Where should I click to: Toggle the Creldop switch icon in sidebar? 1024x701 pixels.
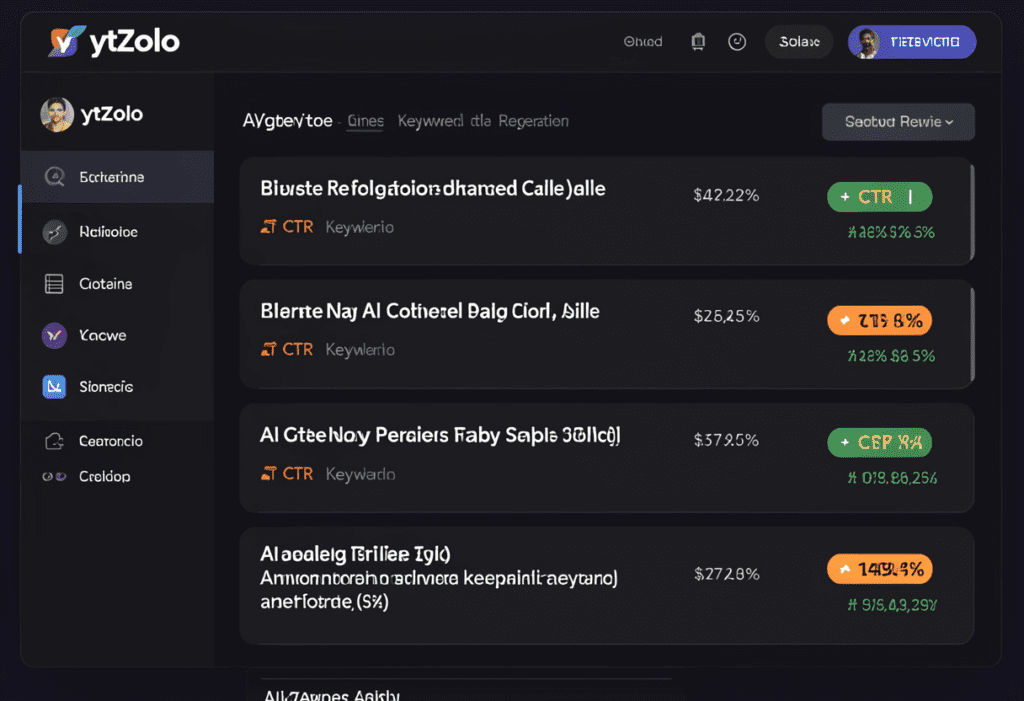(x=54, y=477)
